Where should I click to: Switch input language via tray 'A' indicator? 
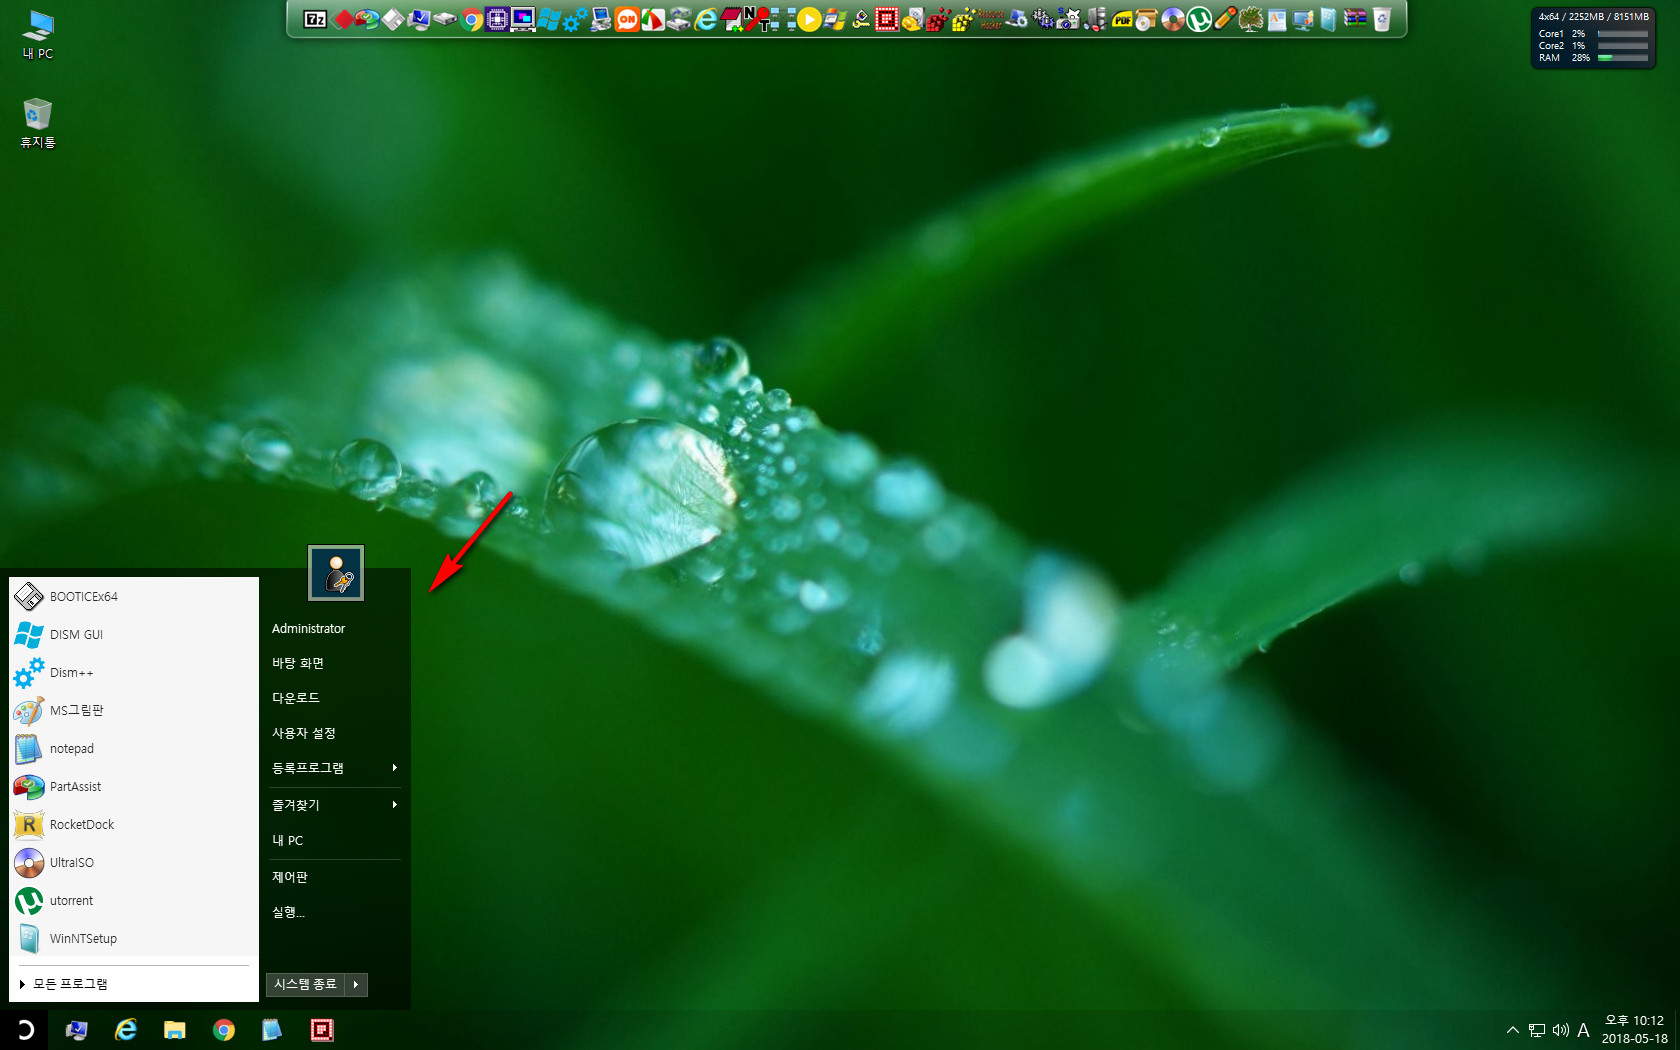[x=1583, y=1030]
